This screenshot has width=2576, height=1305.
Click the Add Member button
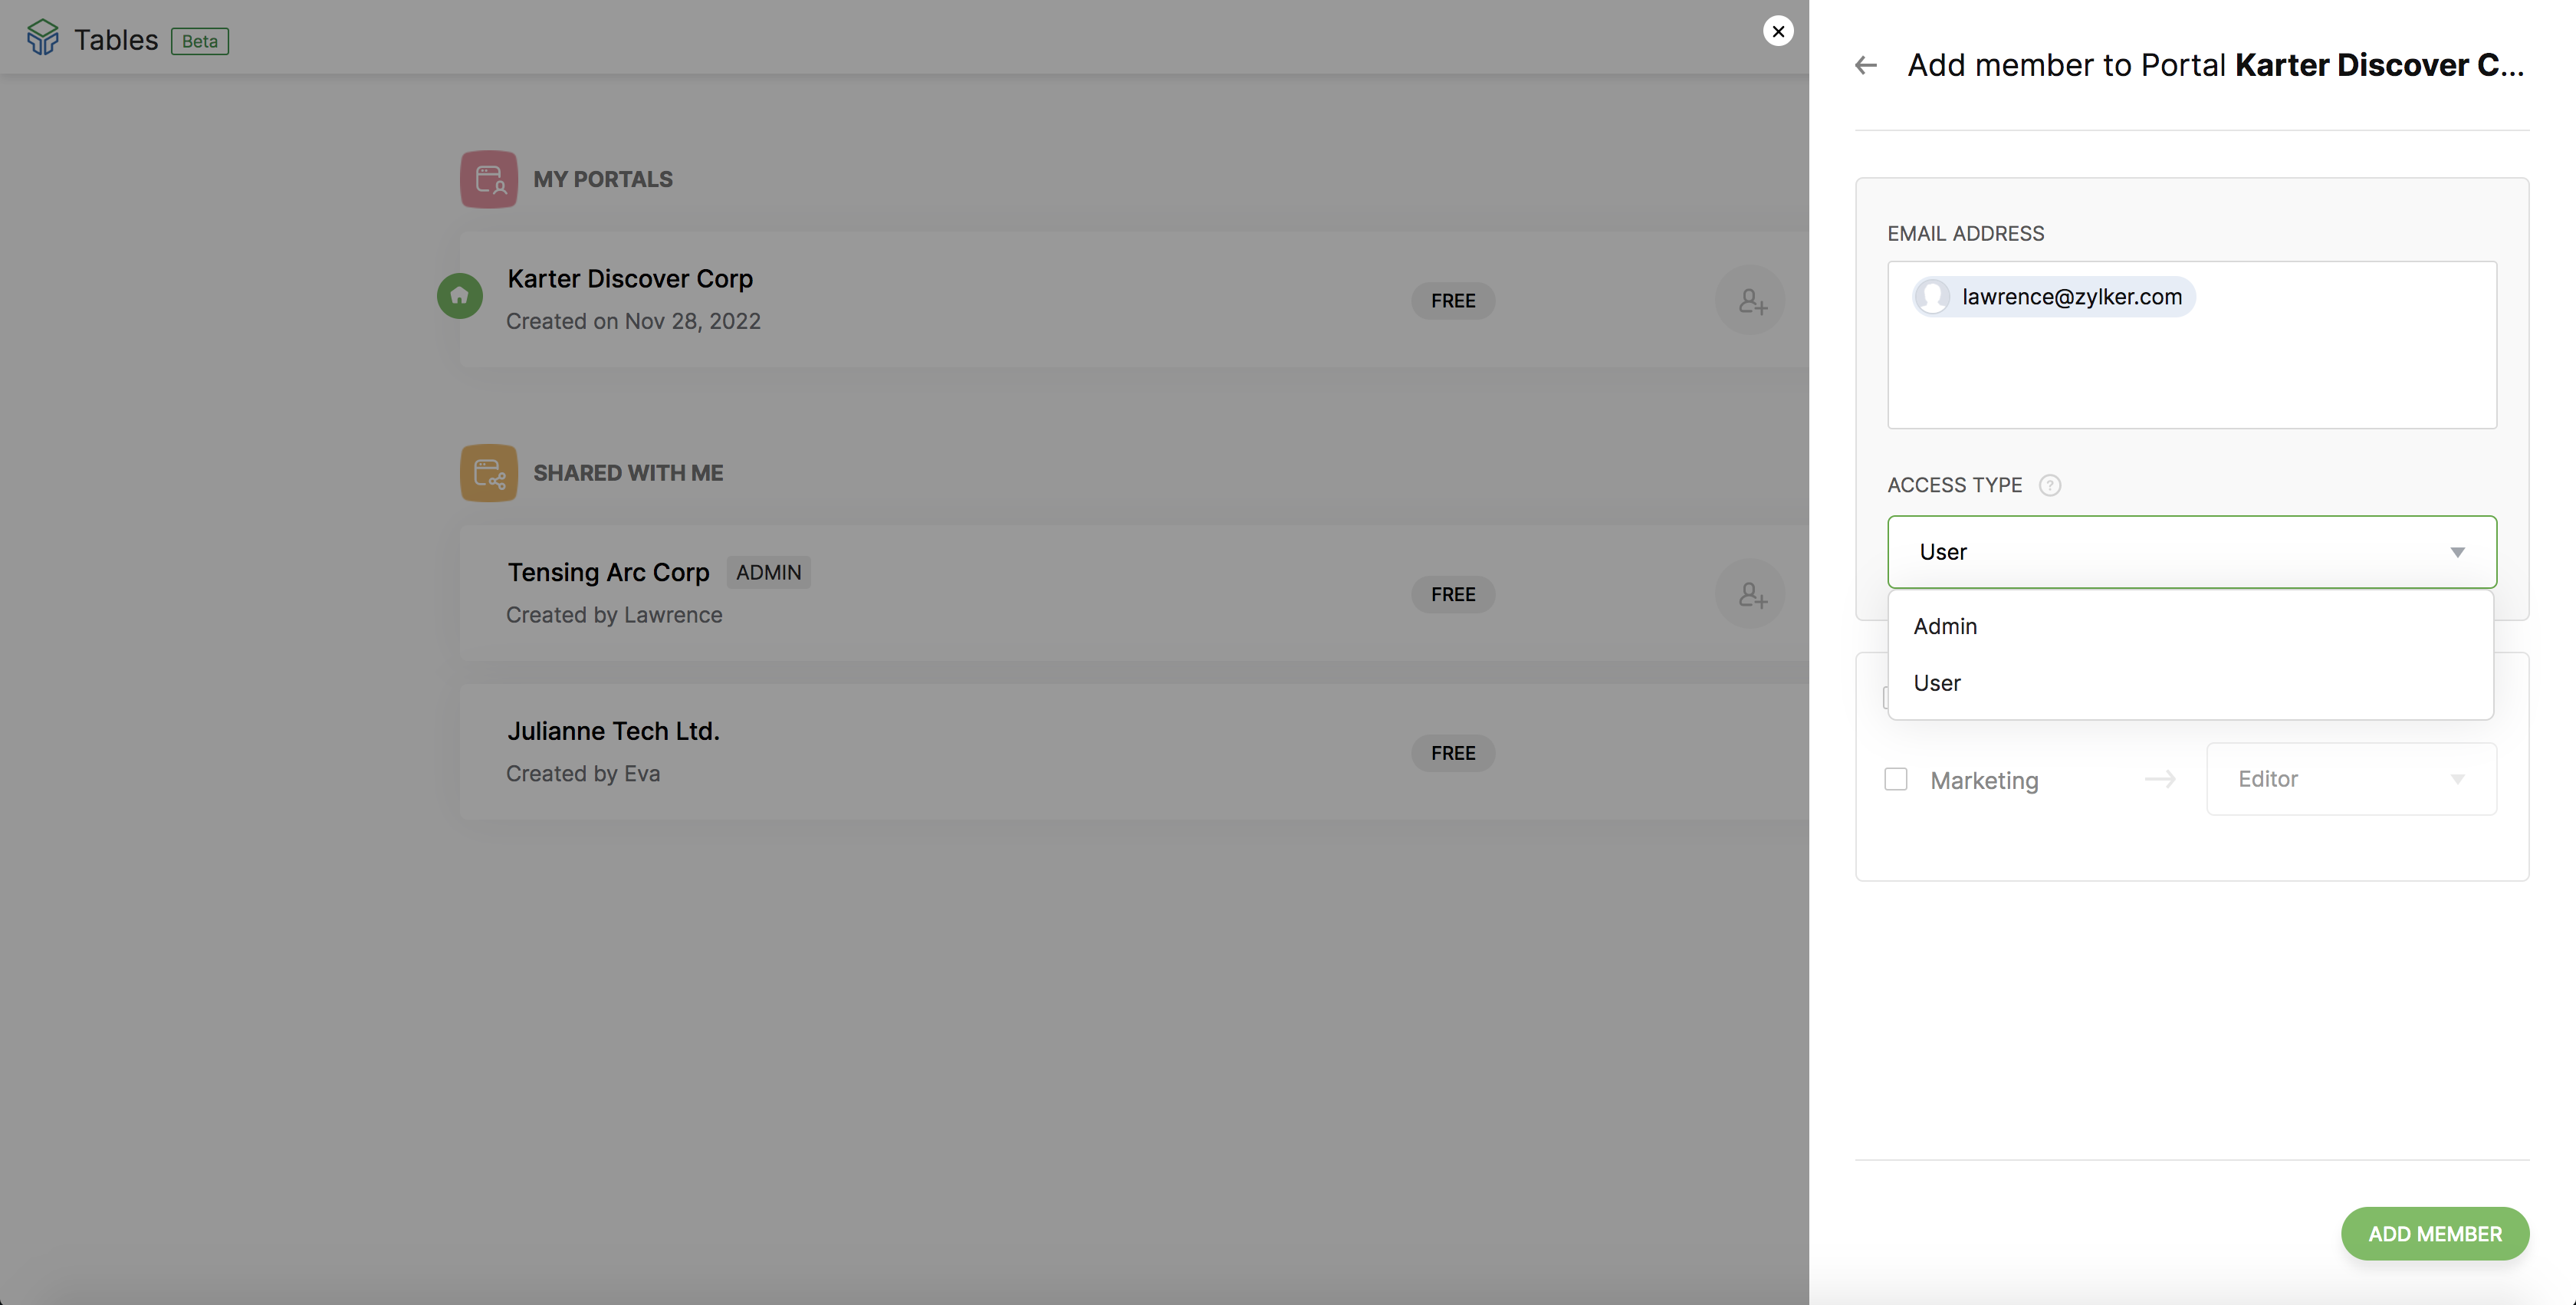tap(2434, 1233)
